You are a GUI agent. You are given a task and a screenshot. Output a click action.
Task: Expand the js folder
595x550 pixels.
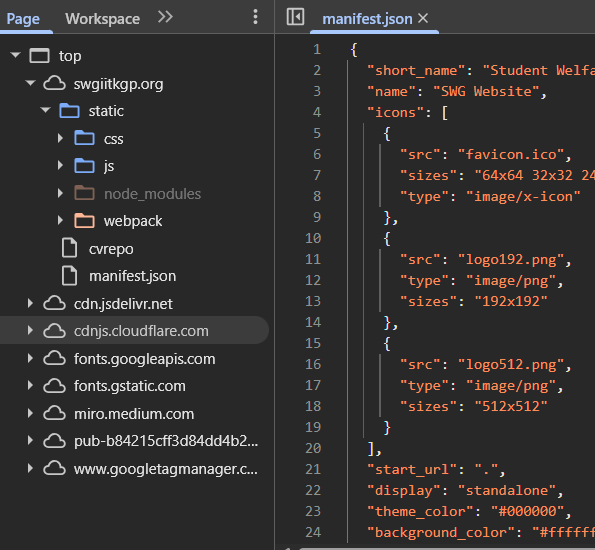(60, 165)
